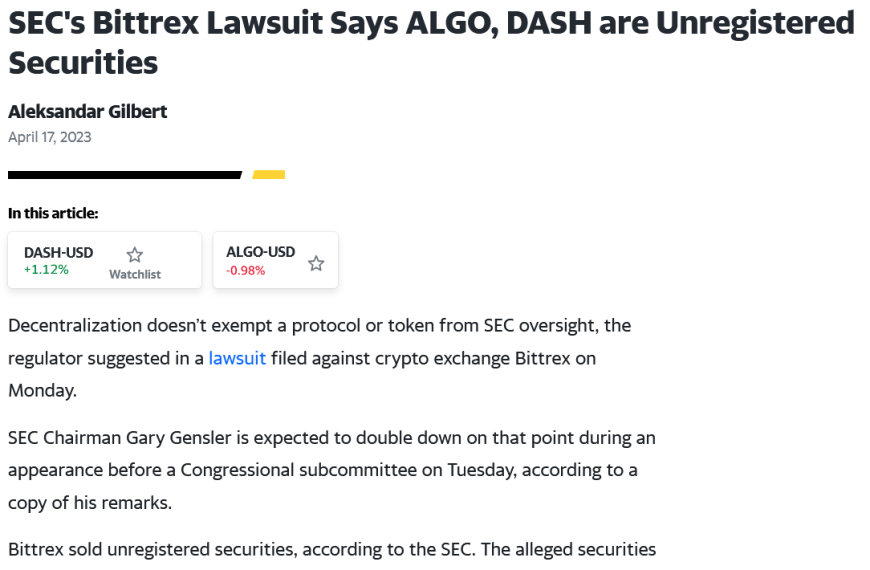The width and height of the screenshot is (870, 570).
Task: Open the DASH-USD ticker symbol
Action: tap(58, 253)
